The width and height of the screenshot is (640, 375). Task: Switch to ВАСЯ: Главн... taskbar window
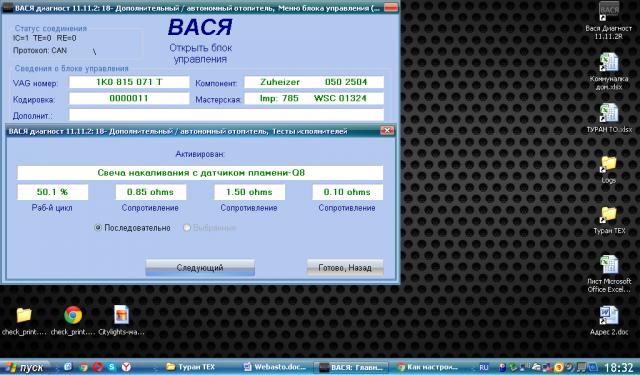coord(351,367)
